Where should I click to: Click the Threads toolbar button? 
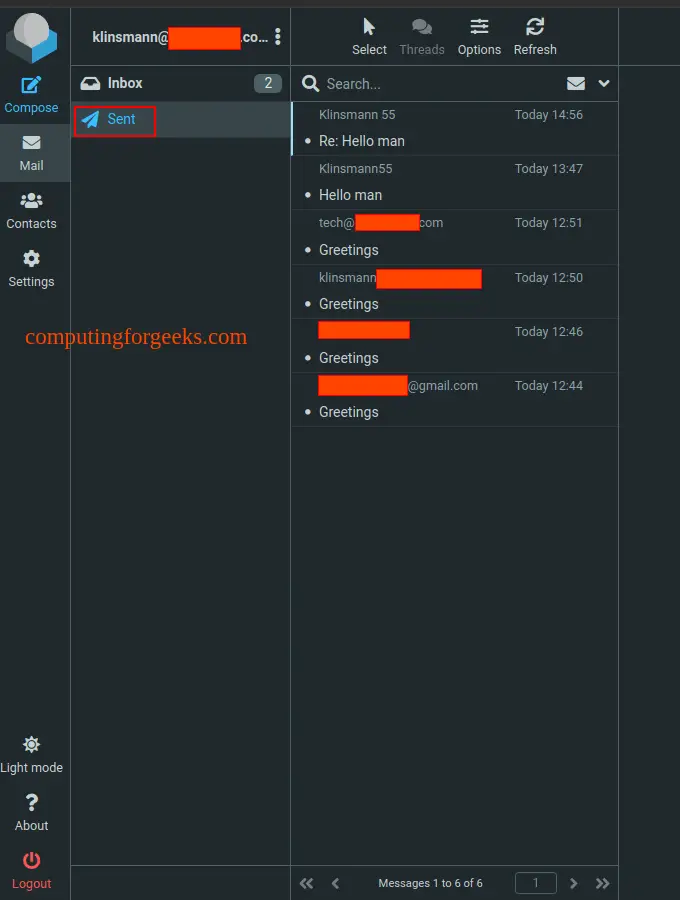coord(422,37)
